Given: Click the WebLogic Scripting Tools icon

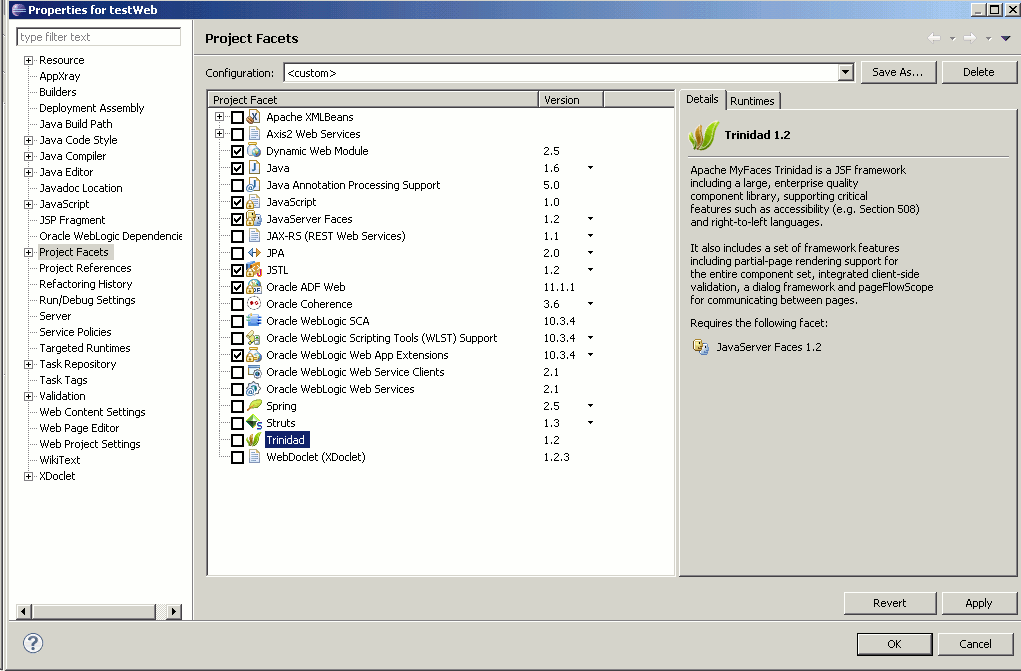Looking at the screenshot, I should point(254,337).
